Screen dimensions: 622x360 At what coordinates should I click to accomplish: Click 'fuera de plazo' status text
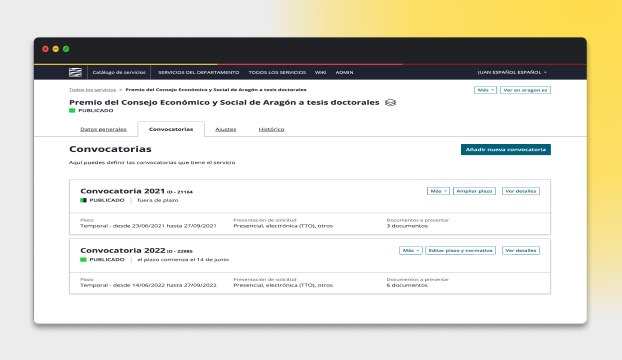point(157,200)
